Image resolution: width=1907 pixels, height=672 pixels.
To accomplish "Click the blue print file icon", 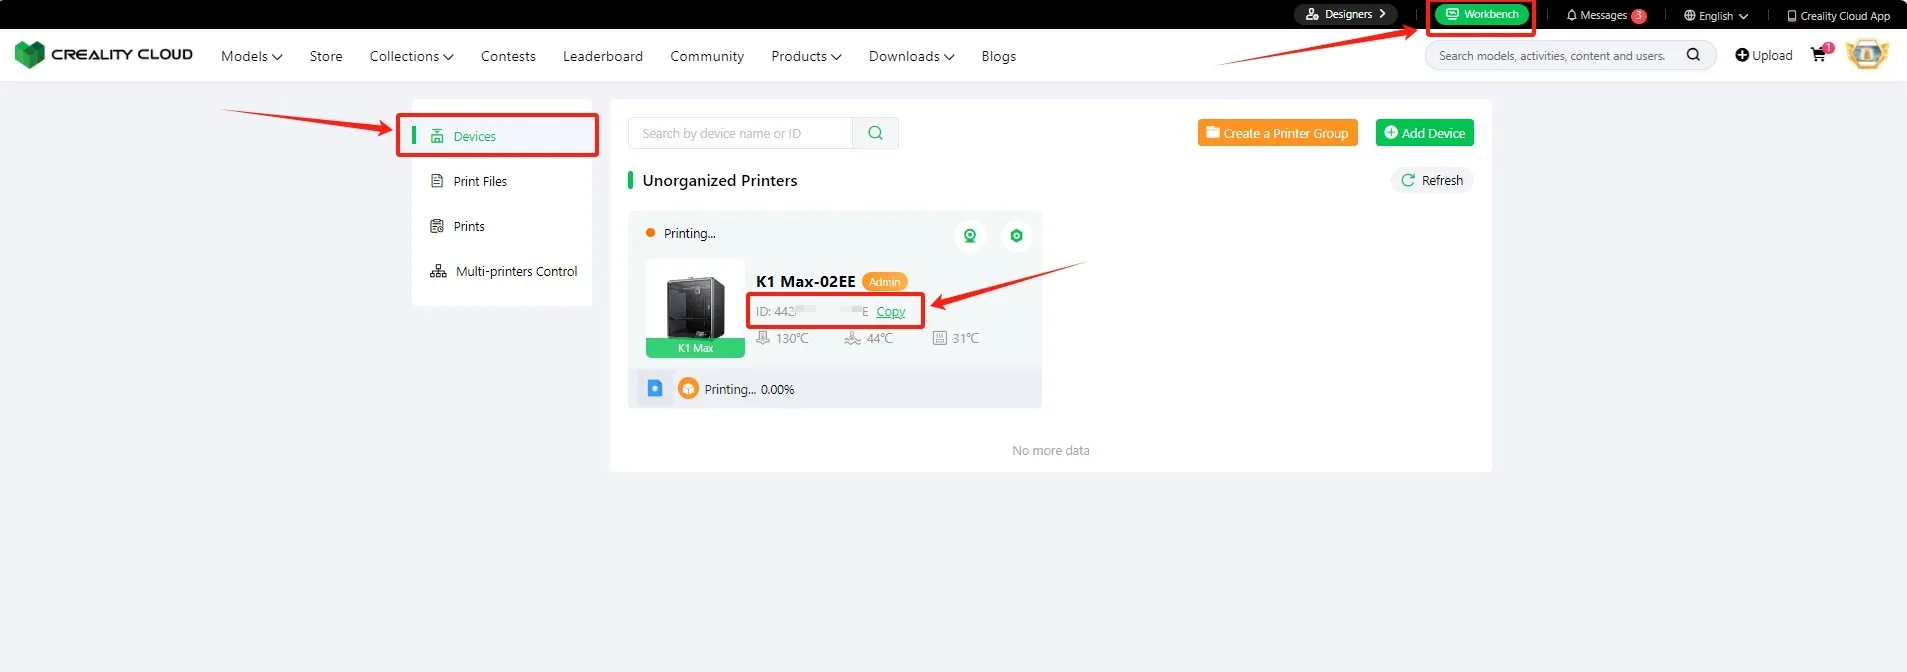I will tap(655, 388).
